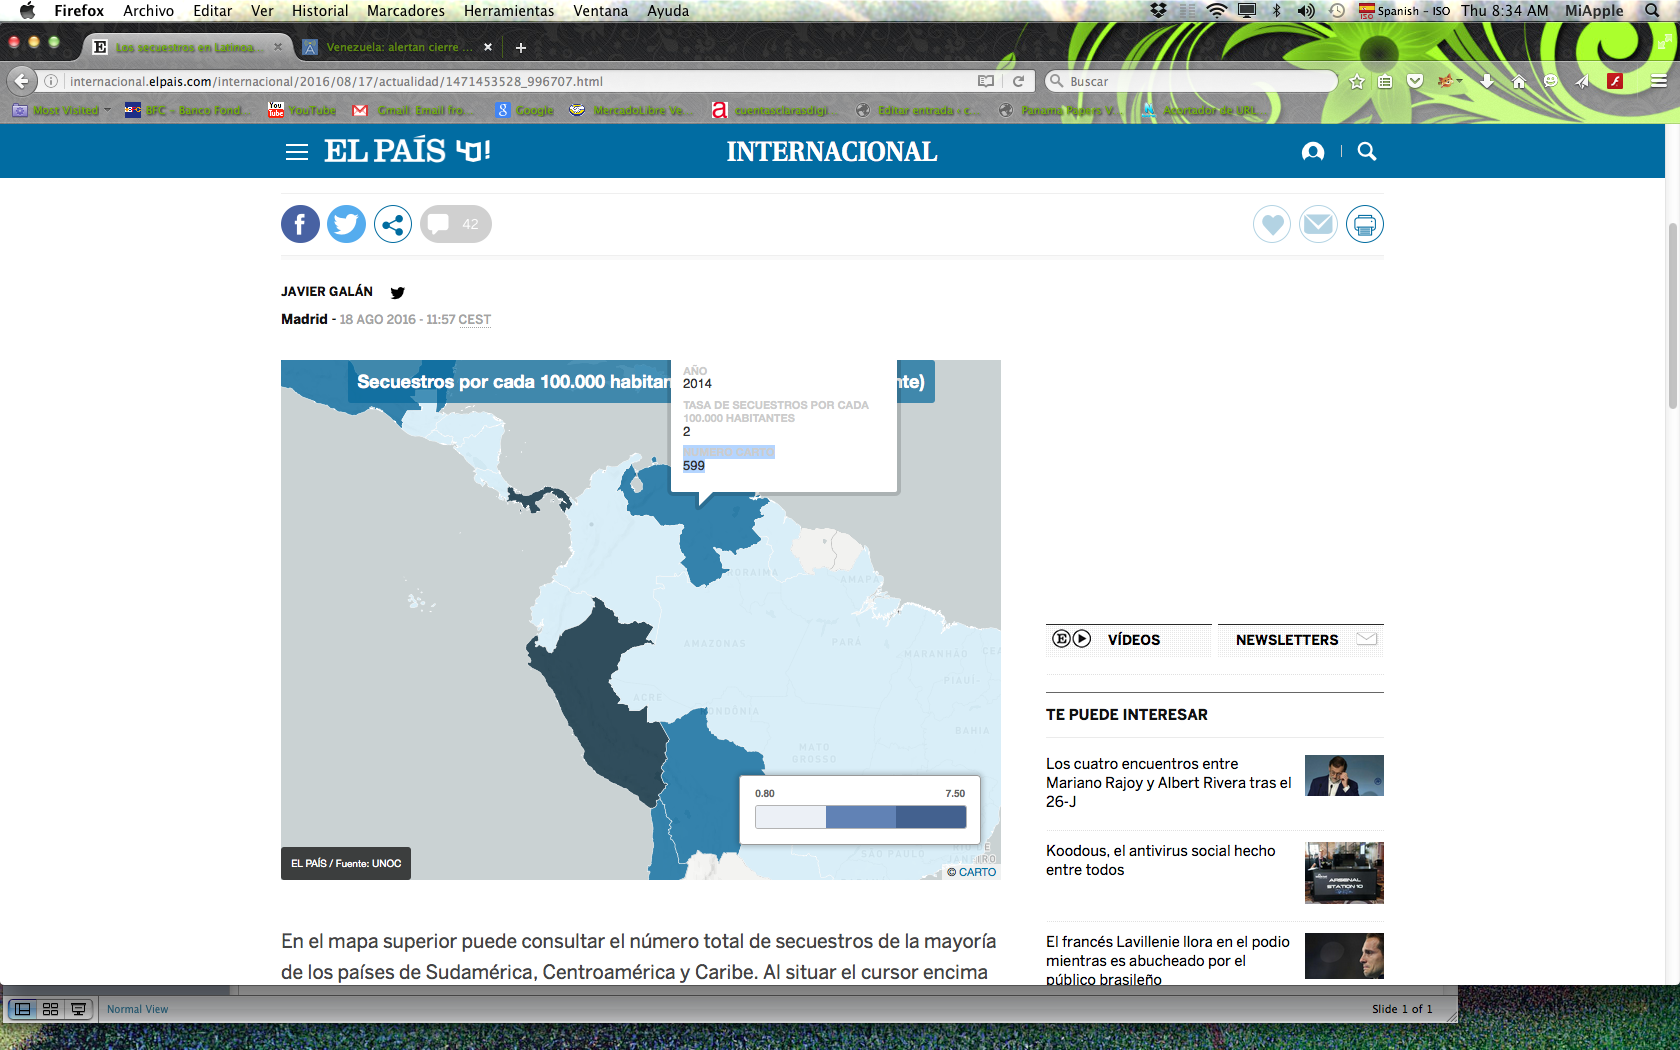The height and width of the screenshot is (1050, 1680).
Task: Switch to slideshow presentation view button
Action: pos(78,1009)
